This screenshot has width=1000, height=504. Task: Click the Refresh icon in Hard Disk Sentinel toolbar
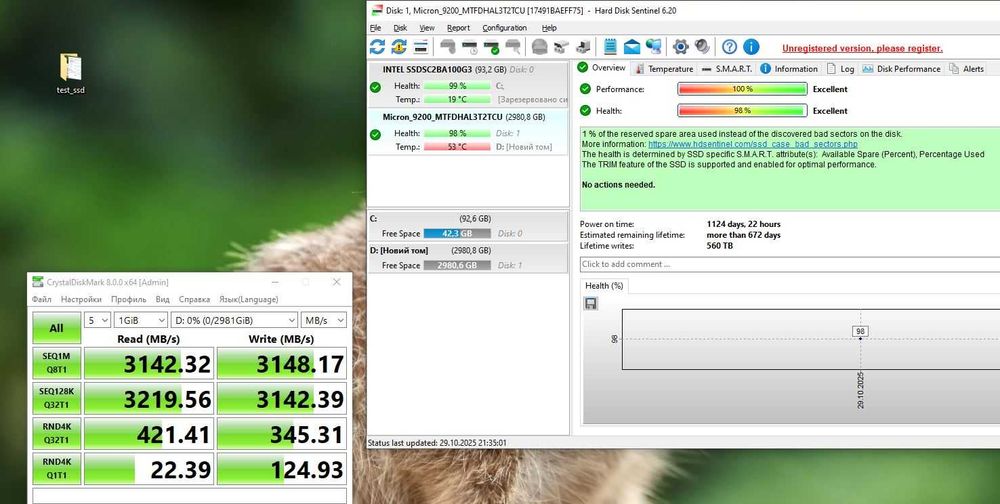pos(377,47)
